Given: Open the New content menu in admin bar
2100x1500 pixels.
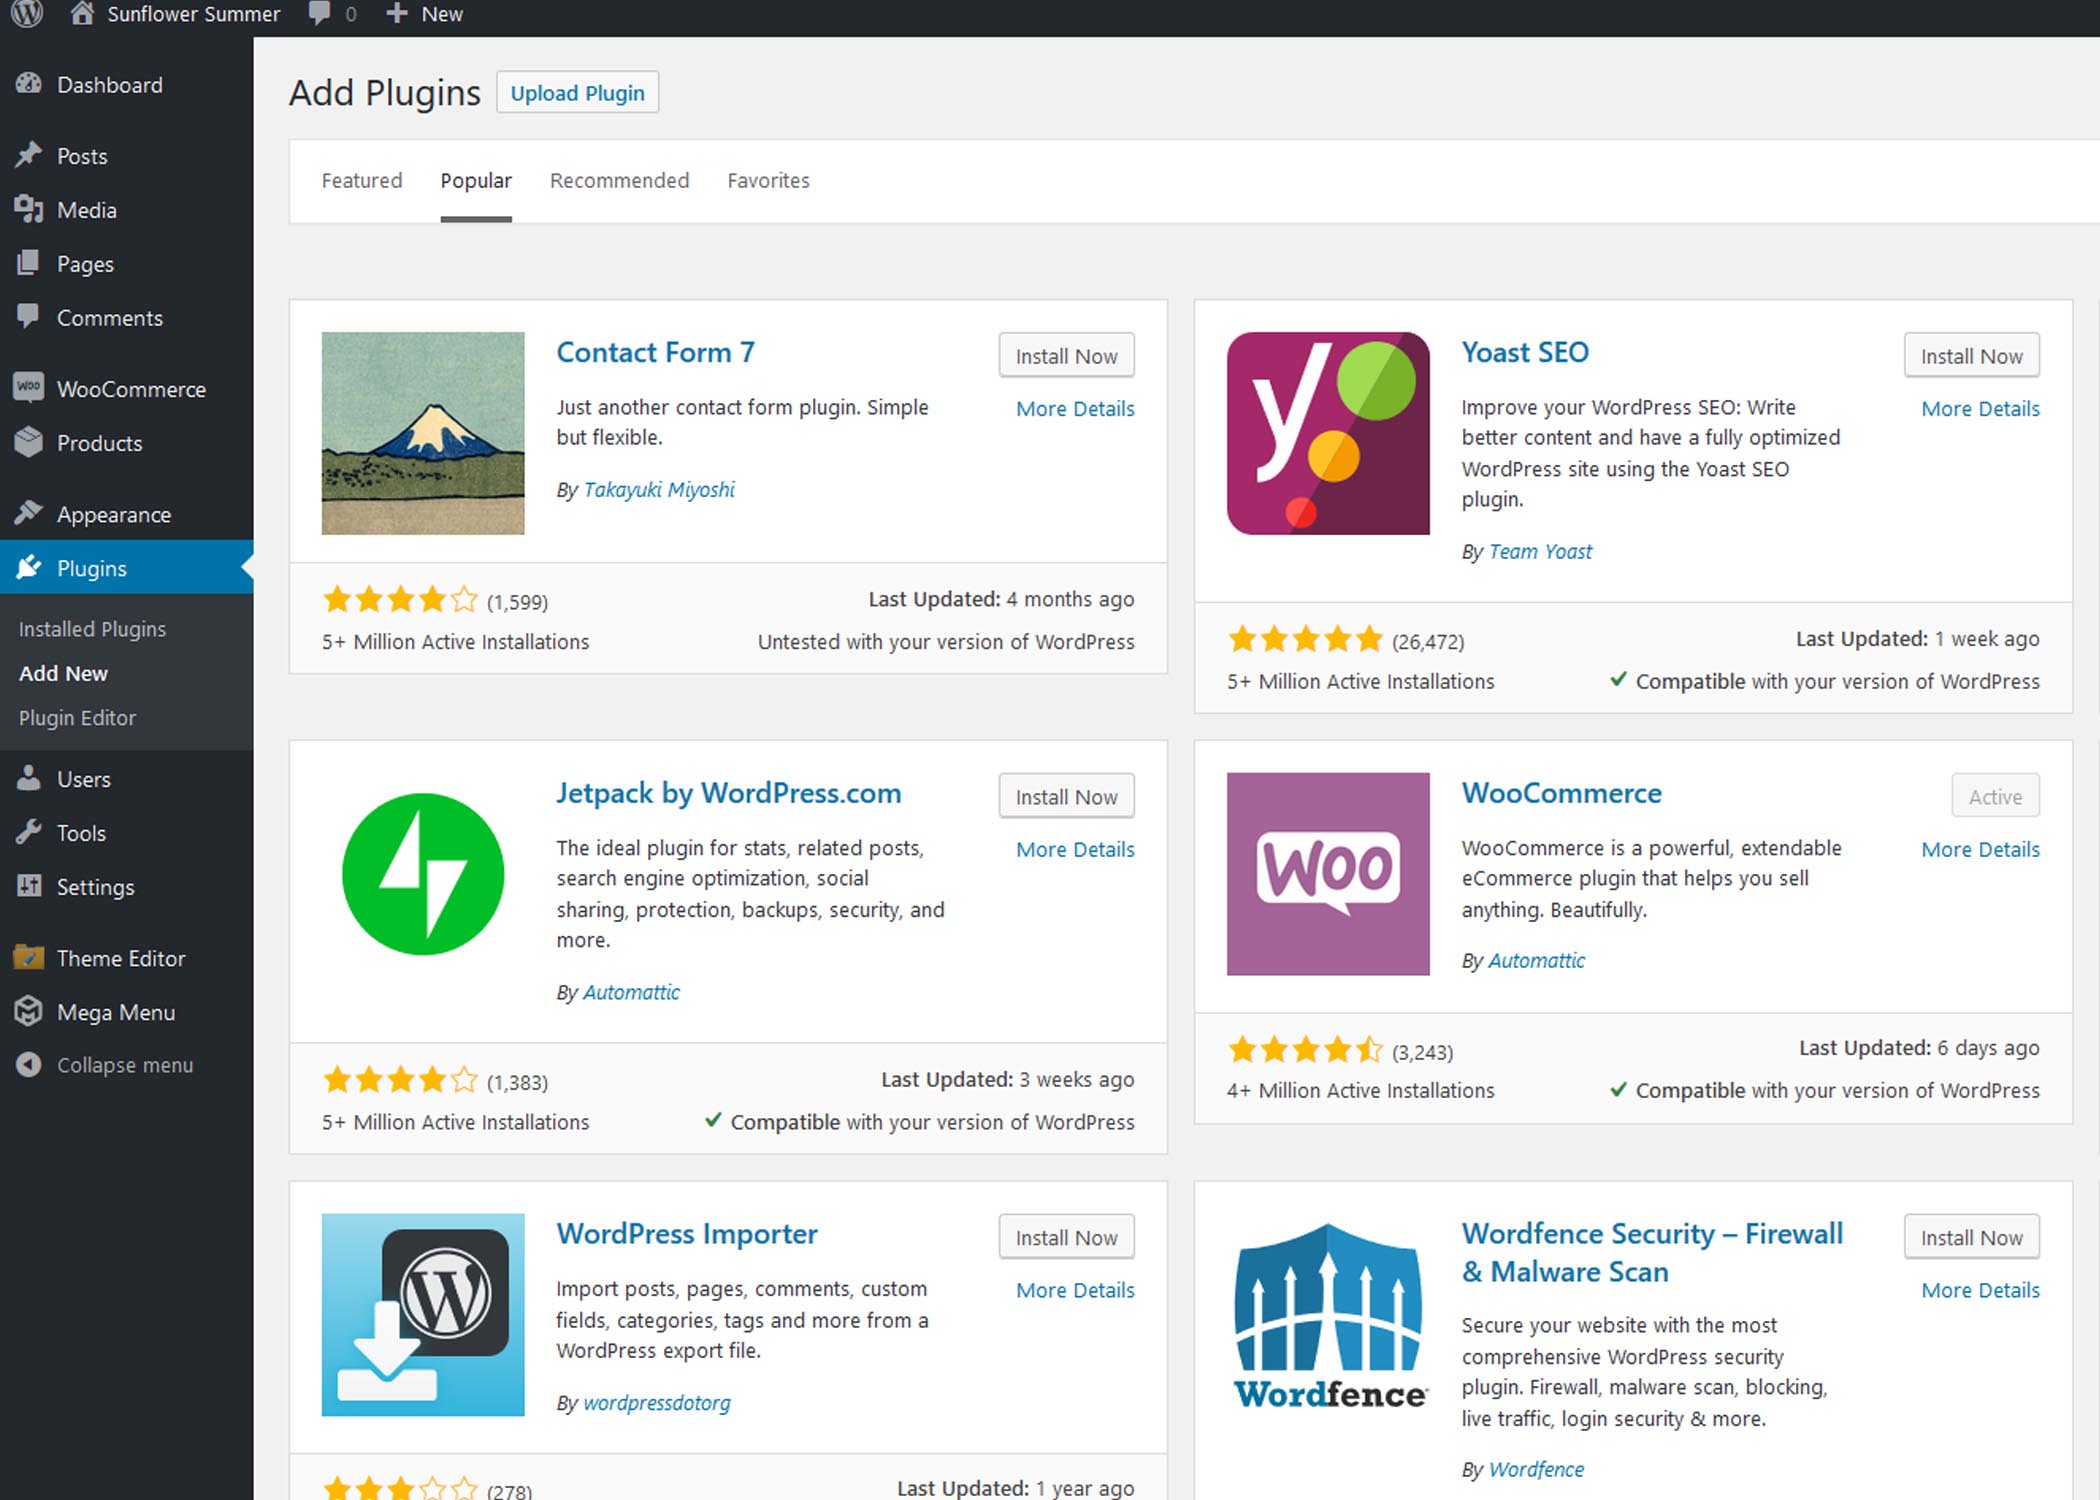Looking at the screenshot, I should pyautogui.click(x=425, y=14).
